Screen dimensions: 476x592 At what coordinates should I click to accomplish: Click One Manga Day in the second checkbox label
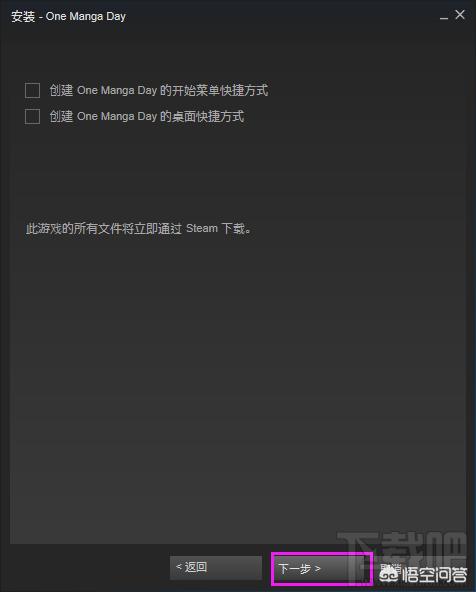[x=117, y=117]
